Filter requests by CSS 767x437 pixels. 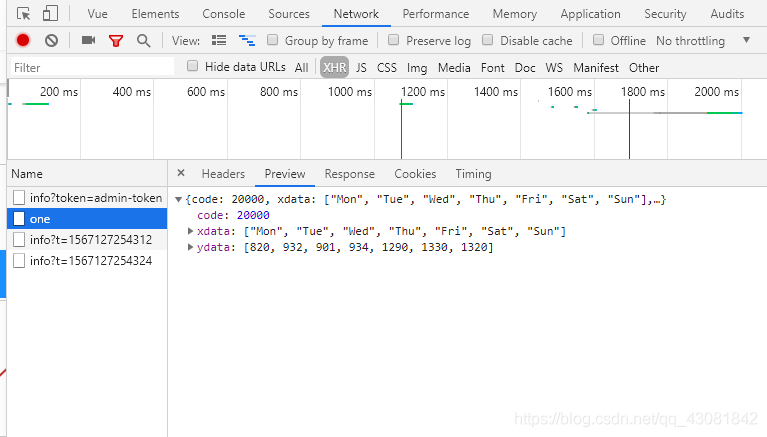coord(386,68)
